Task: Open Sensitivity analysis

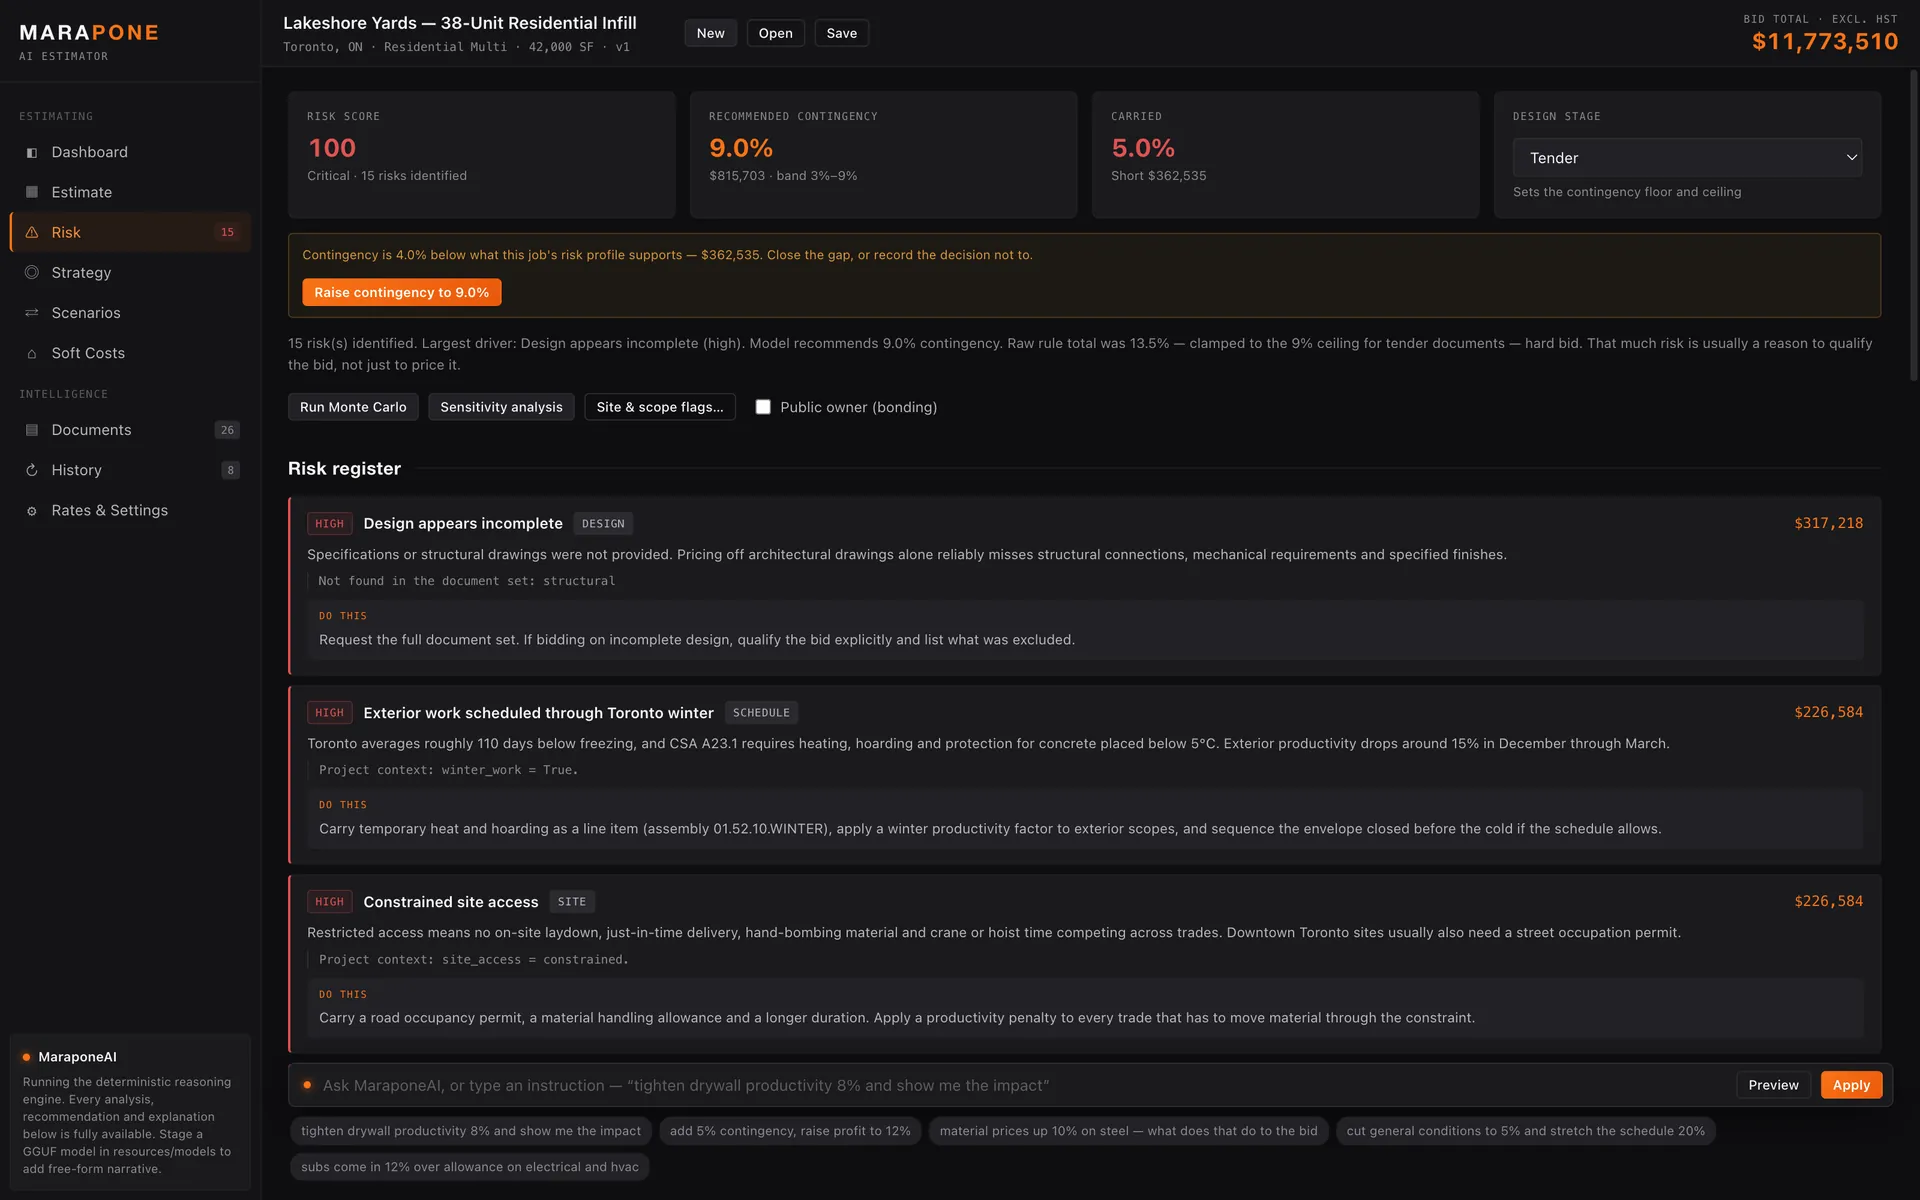Action: pos(501,407)
